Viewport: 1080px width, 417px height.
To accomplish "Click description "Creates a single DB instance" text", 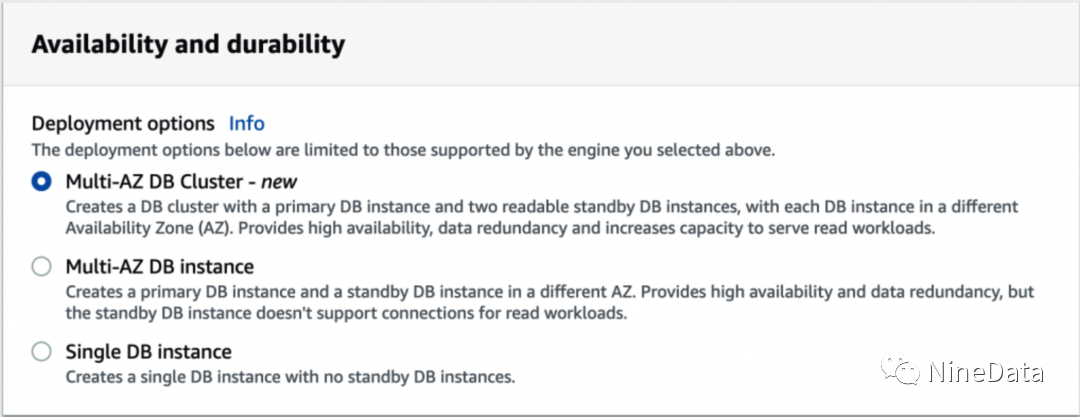I will (289, 377).
